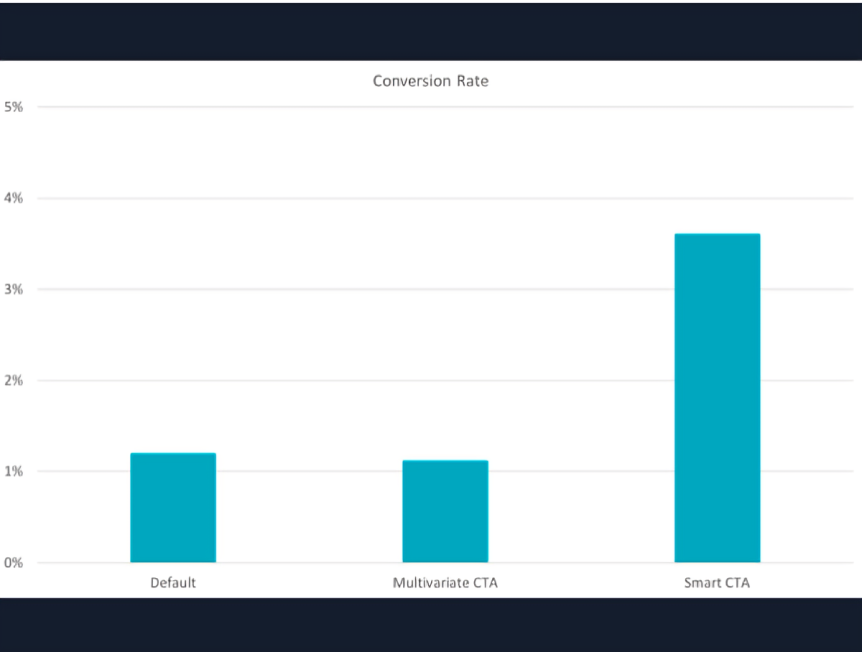The width and height of the screenshot is (862, 652).
Task: Click the tall Smart CTA bar
Action: tap(717, 398)
